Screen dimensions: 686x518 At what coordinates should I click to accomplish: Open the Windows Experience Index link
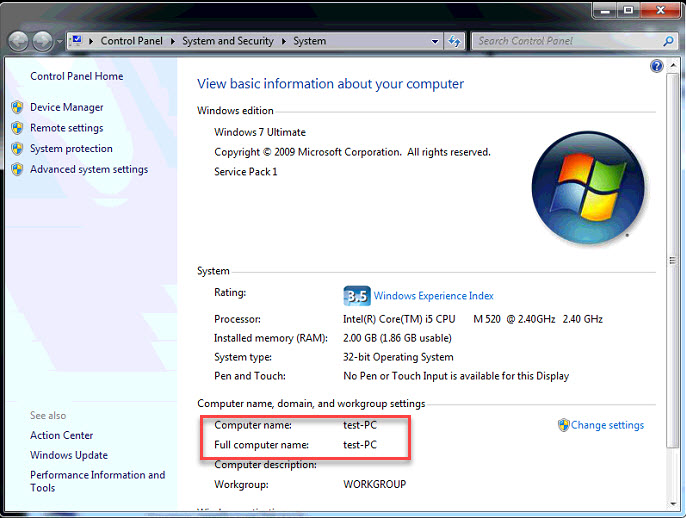click(434, 296)
